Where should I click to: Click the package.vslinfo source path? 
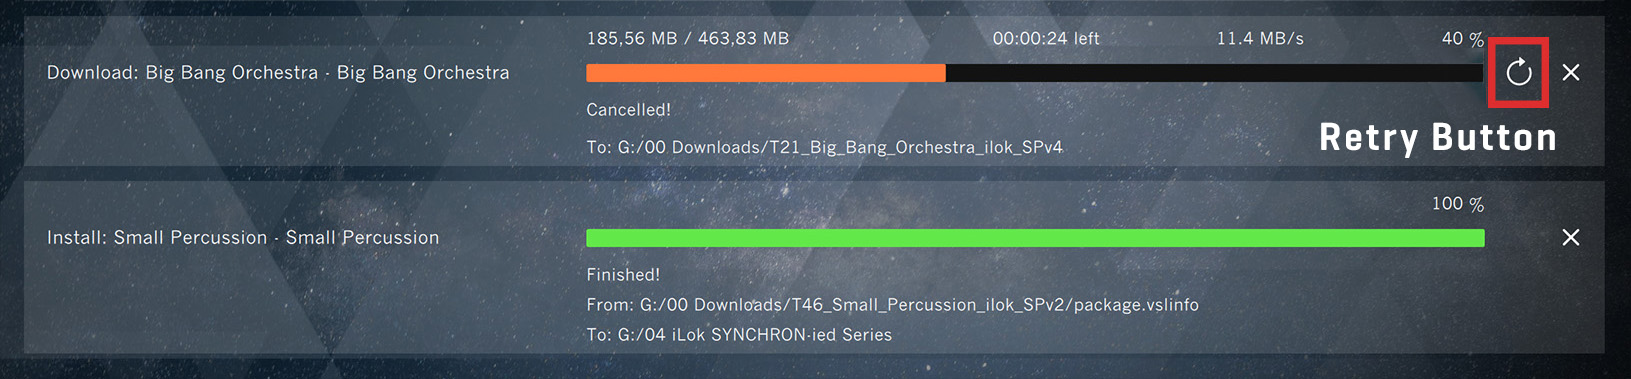[x=892, y=305]
